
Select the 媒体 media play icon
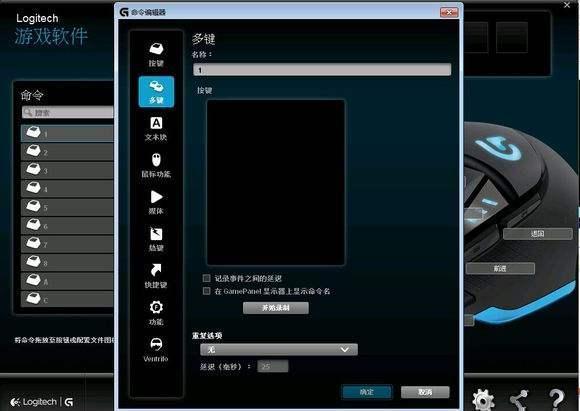(156, 202)
